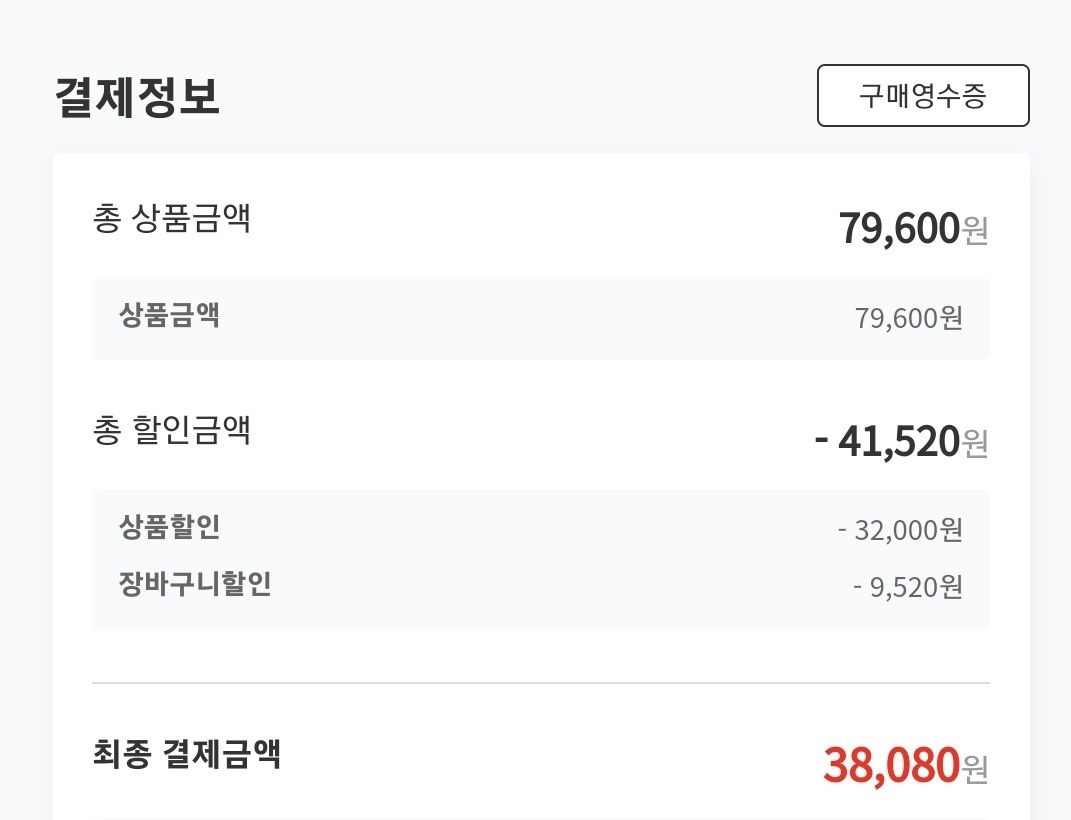Click the 원 unit after red 38,080
The width and height of the screenshot is (1071, 820).
point(975,768)
